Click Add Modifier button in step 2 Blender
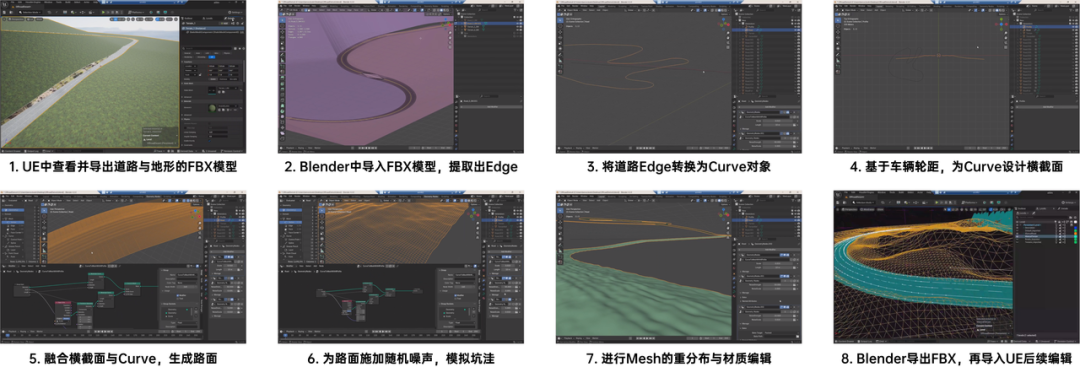Image resolution: width=1080 pixels, height=367 pixels. coord(492,107)
